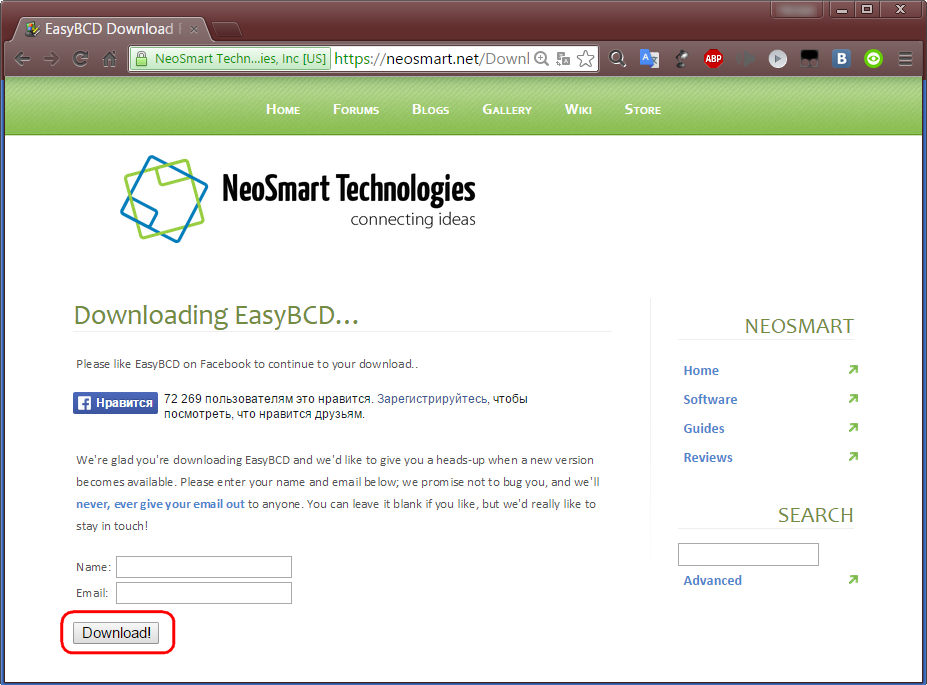Open the Google Translate extension icon

pos(649,59)
